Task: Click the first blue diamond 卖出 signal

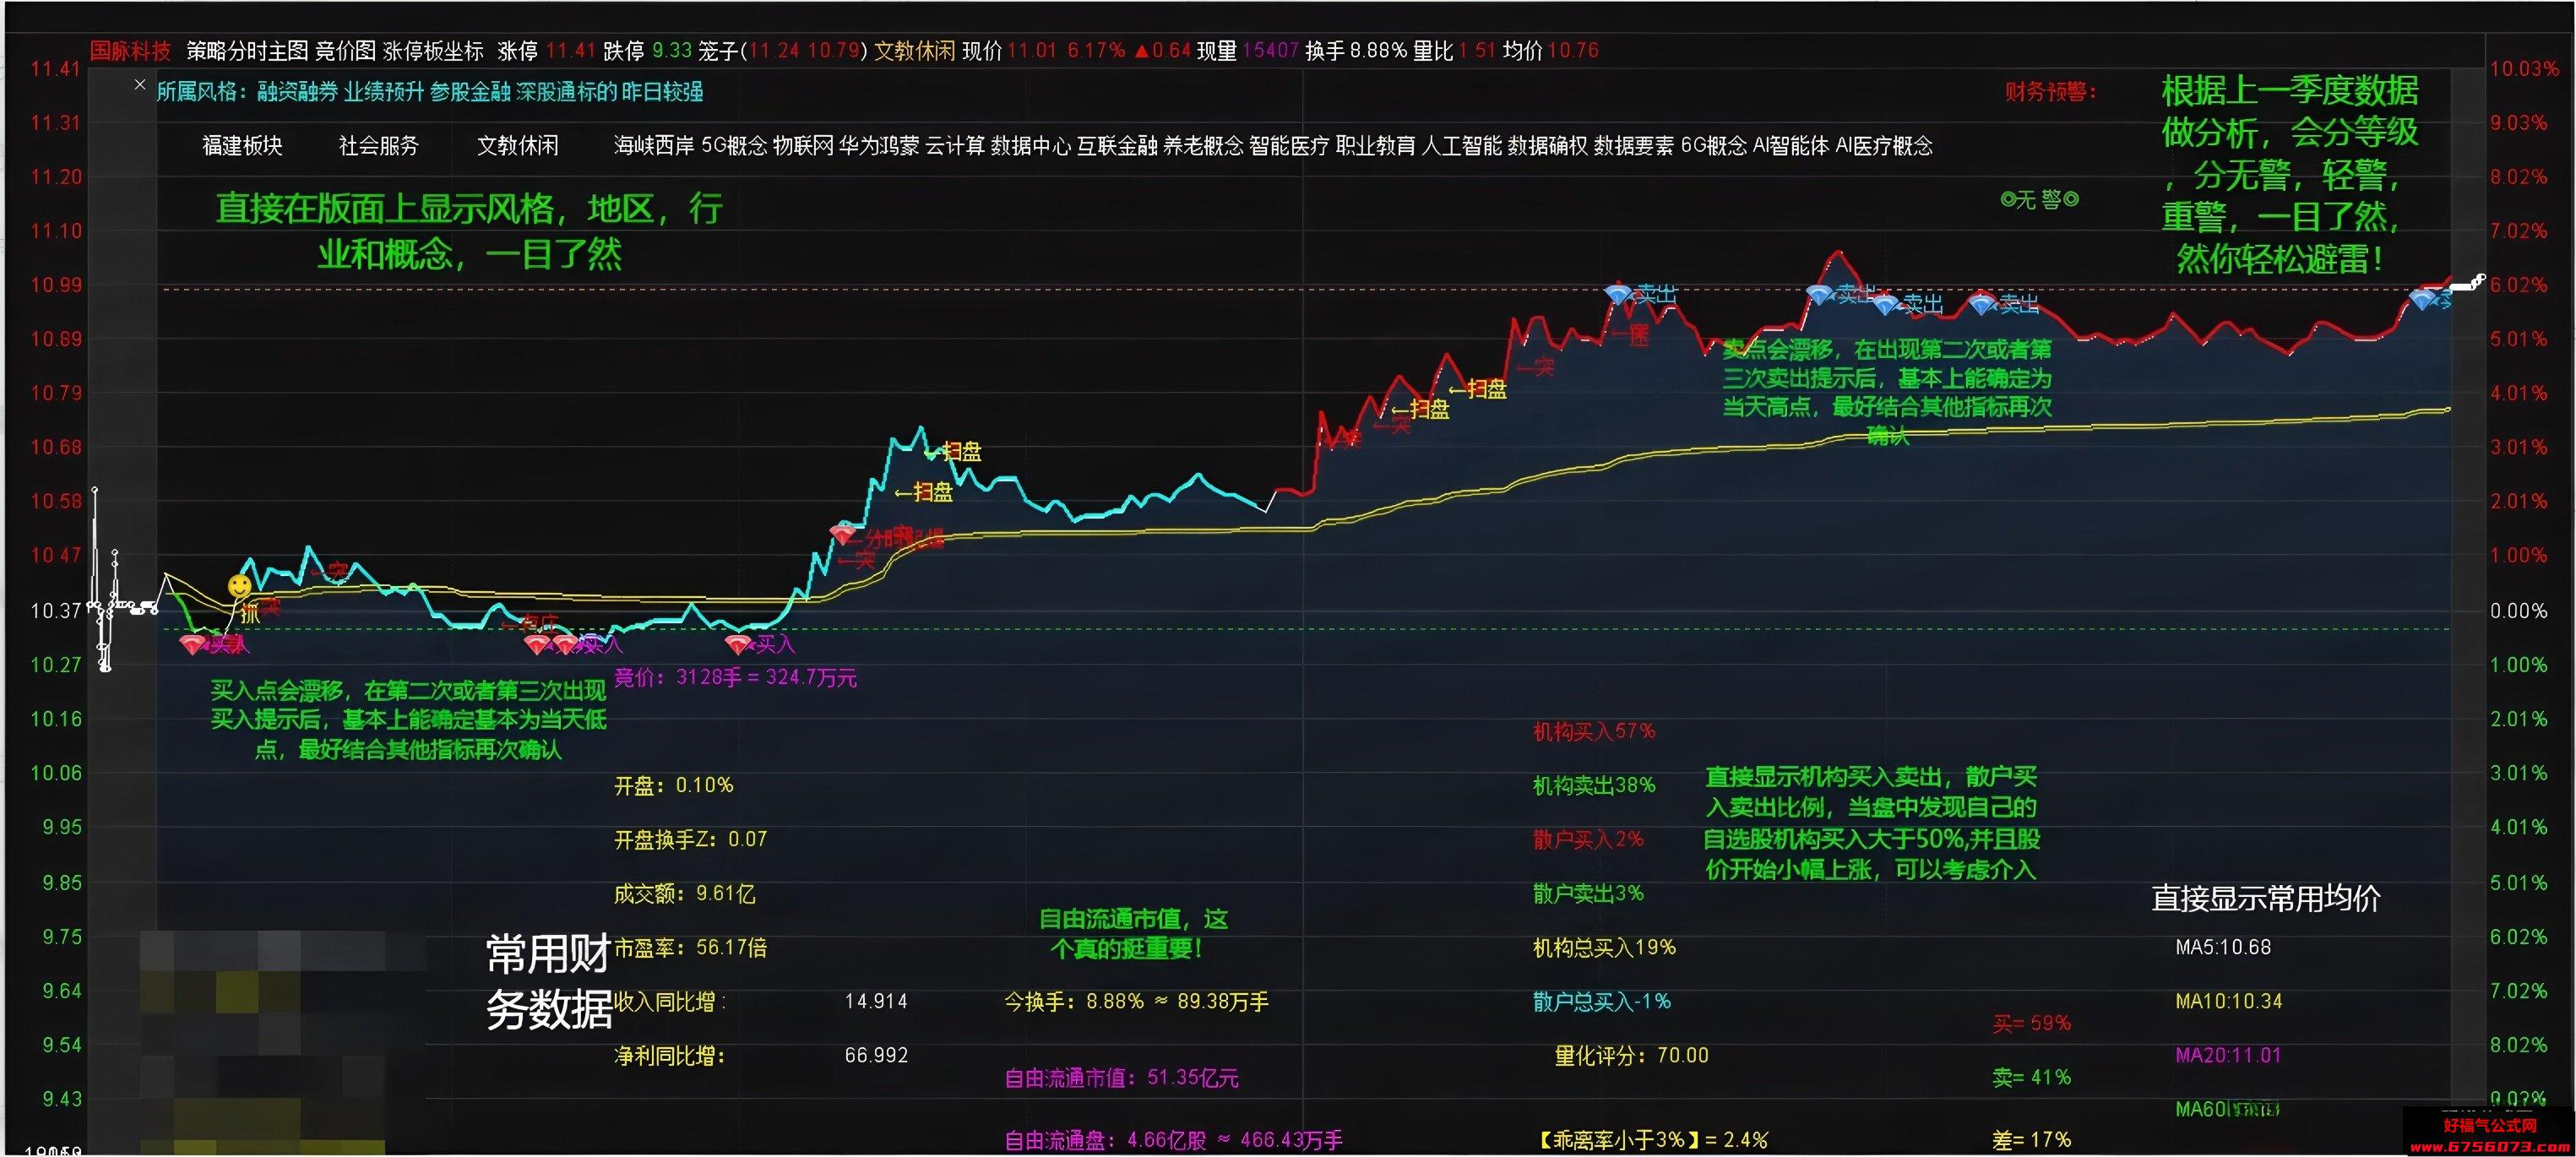Action: [x=1617, y=294]
